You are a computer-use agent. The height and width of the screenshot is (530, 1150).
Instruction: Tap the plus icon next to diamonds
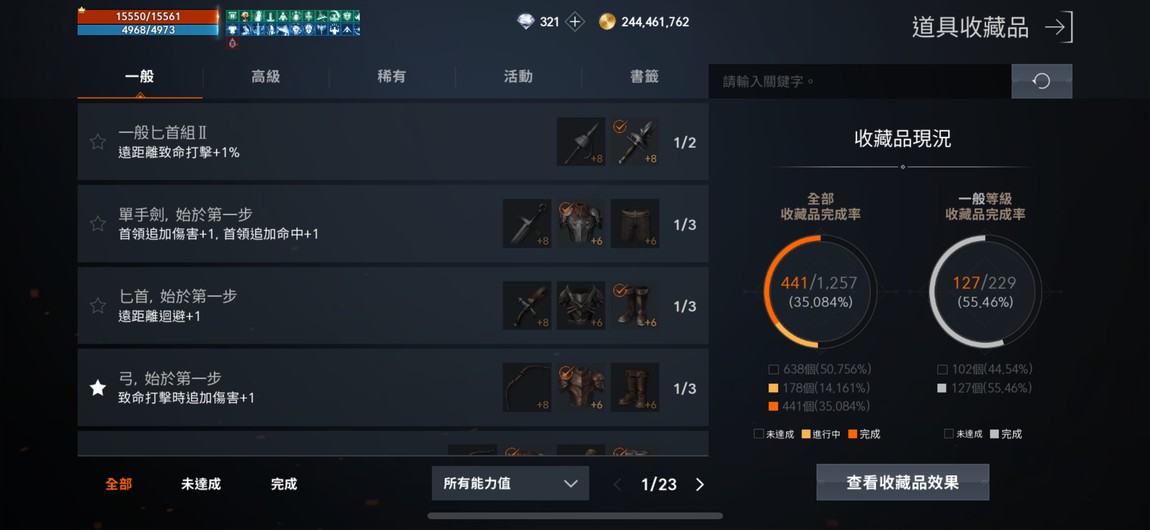(x=575, y=22)
